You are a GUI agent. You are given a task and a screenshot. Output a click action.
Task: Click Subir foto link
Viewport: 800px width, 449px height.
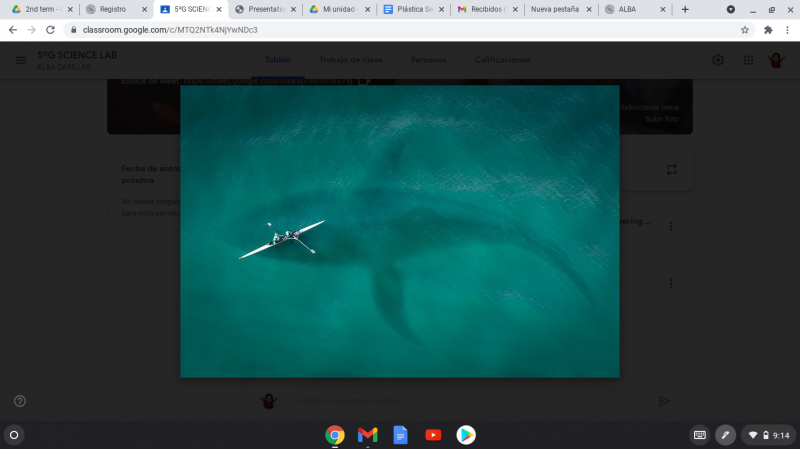click(x=662, y=119)
